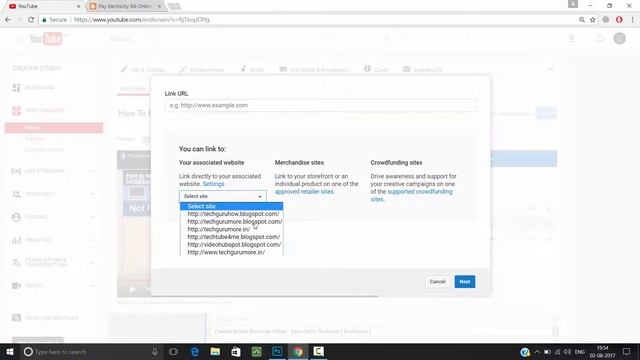Open the Opera extension icon
Viewport: 640px width, 360px height.
[x=619, y=20]
